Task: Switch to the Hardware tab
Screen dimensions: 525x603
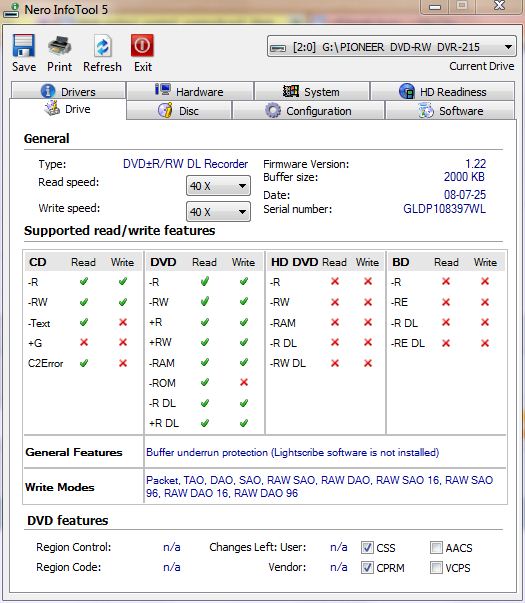Action: (x=190, y=91)
